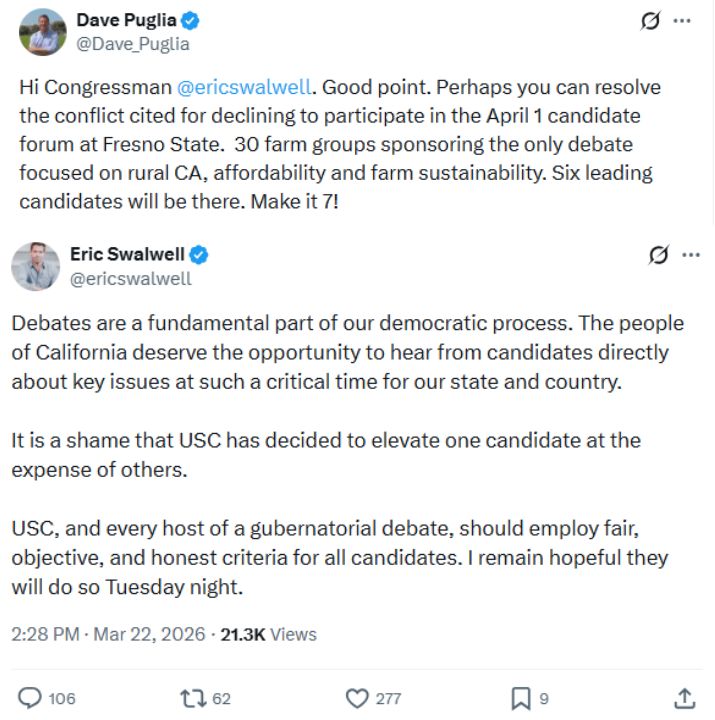This screenshot has height=720, width=715.
Task: Click Eric Swalwell's verified badge
Action: point(199,255)
